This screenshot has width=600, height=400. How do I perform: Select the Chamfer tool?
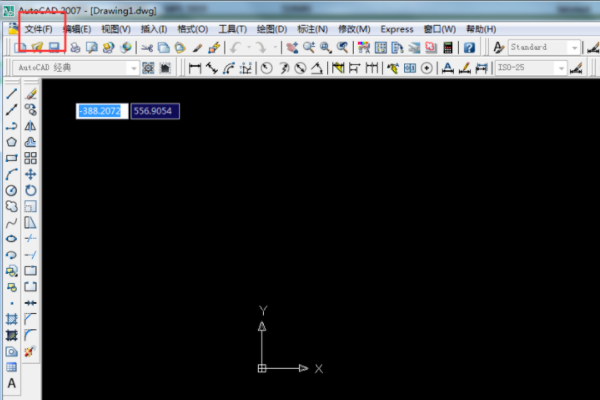[x=31, y=319]
